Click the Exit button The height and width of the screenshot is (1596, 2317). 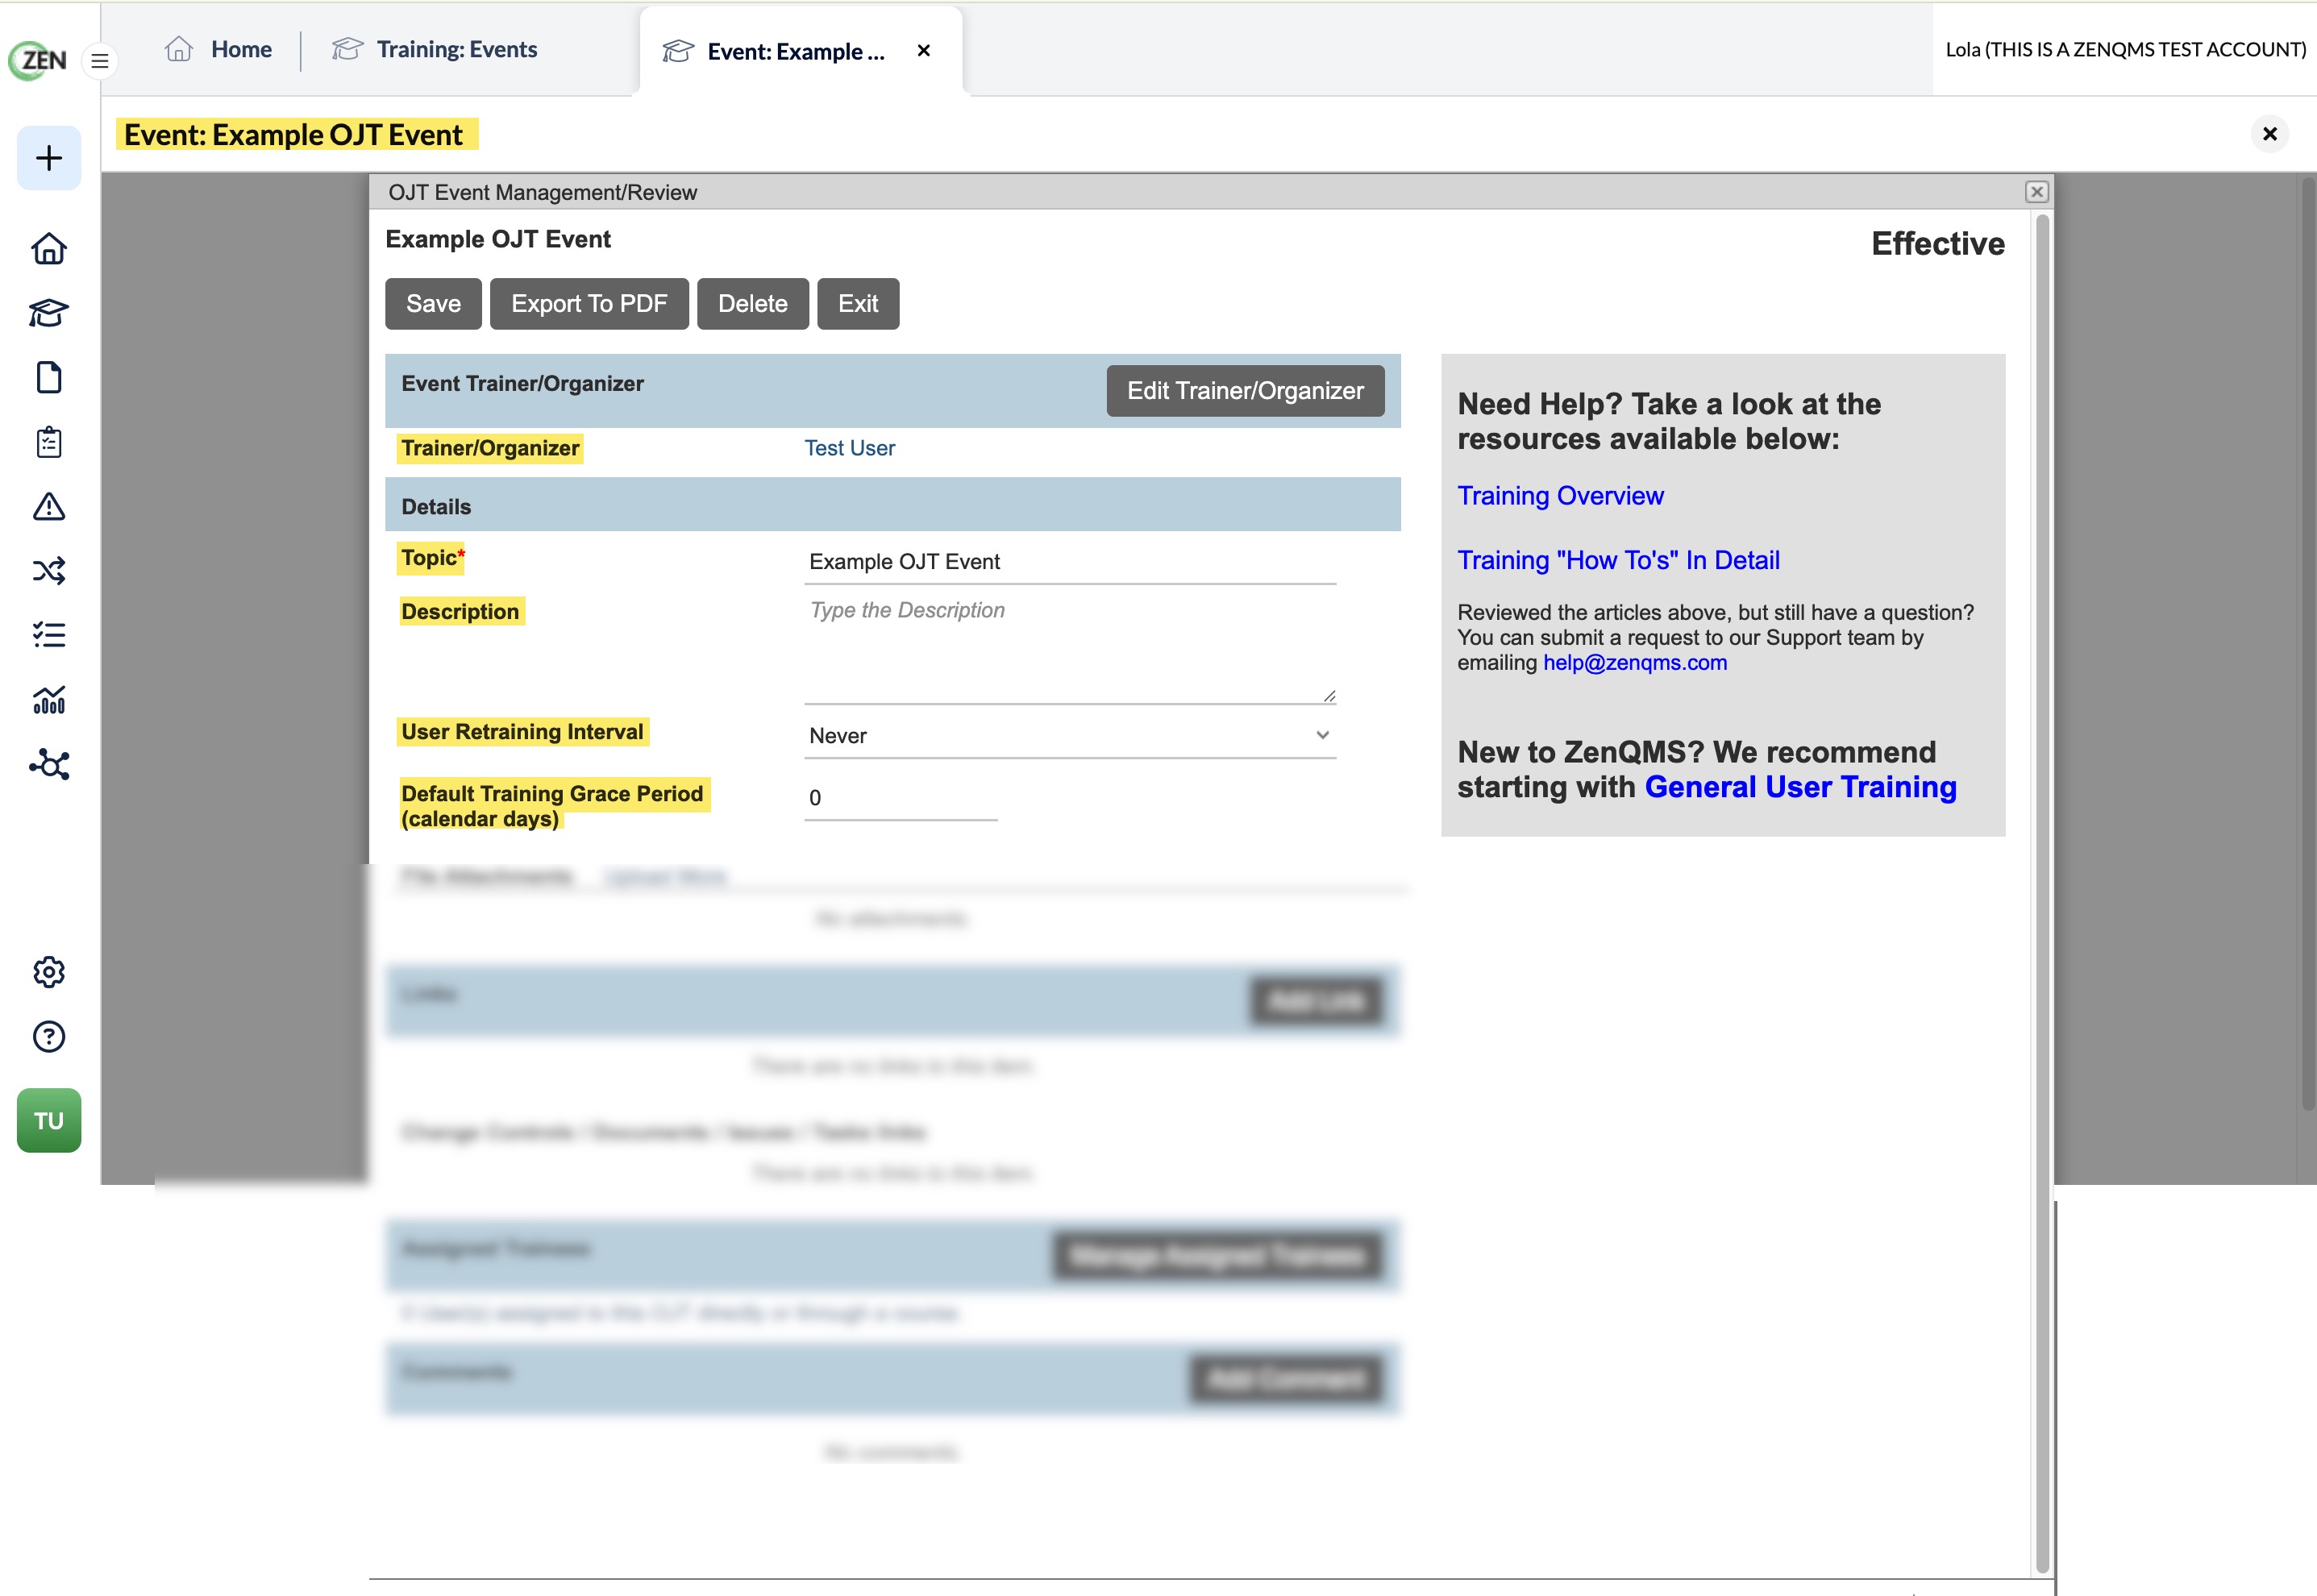click(x=858, y=304)
